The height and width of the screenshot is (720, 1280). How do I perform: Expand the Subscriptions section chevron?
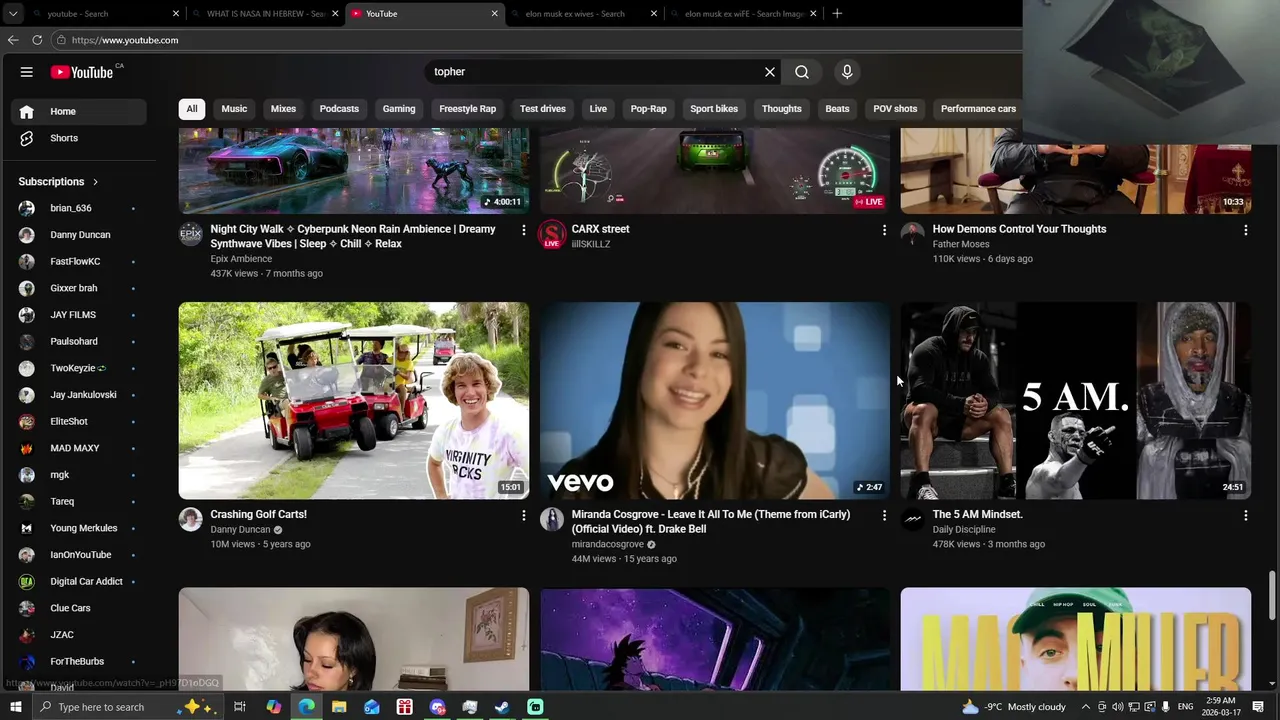(x=95, y=182)
